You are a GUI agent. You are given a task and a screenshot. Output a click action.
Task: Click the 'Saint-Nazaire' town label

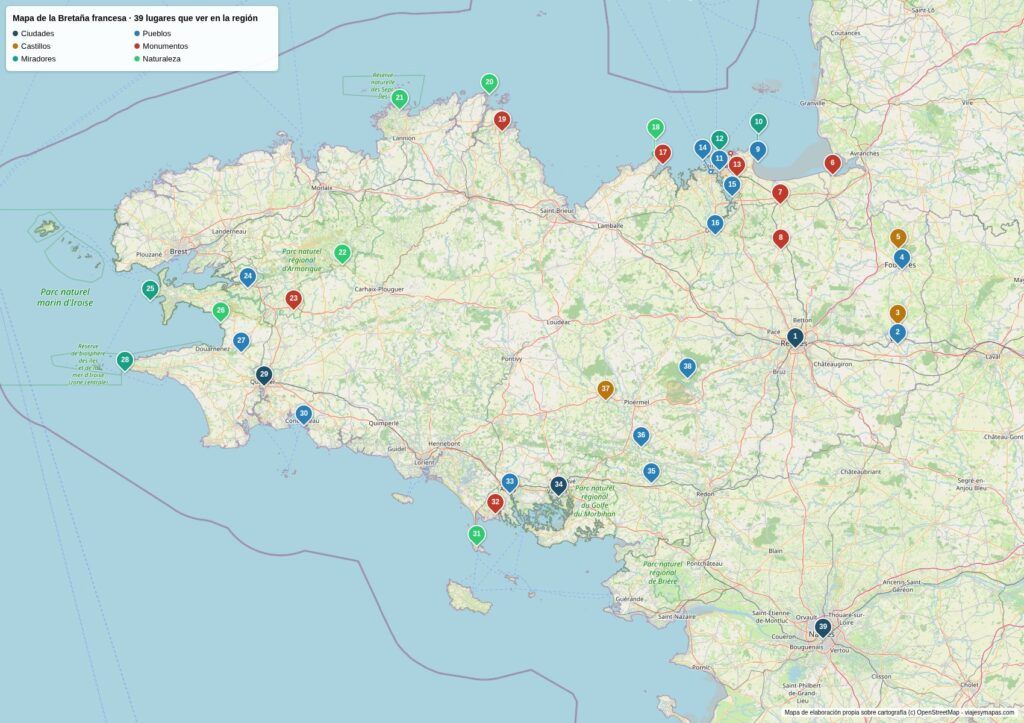(x=677, y=617)
